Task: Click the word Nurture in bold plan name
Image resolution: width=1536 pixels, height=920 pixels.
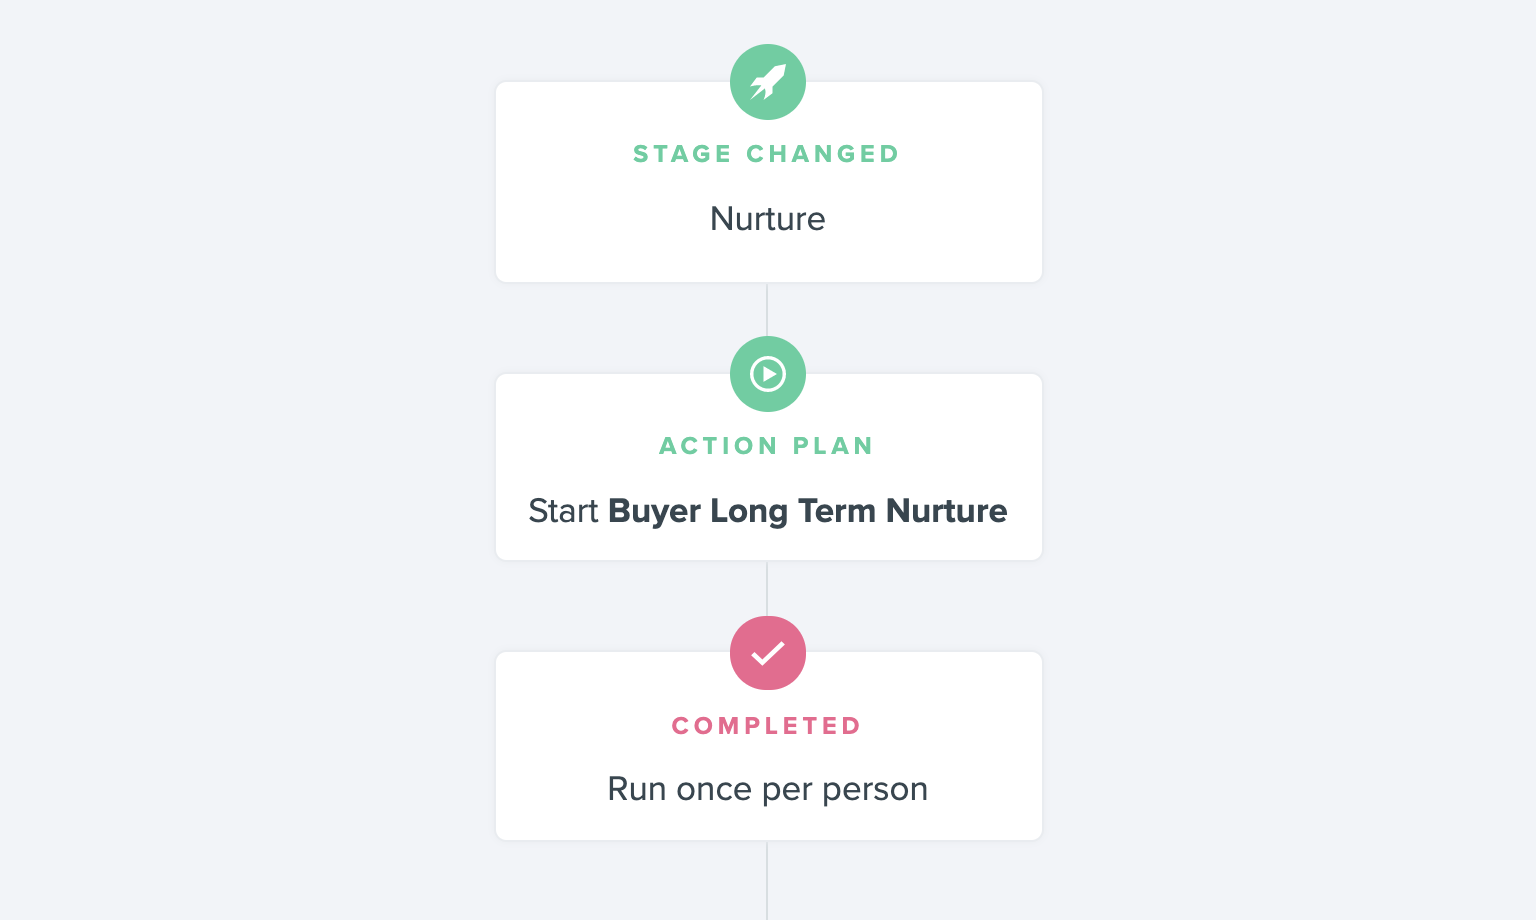Action: (x=947, y=511)
